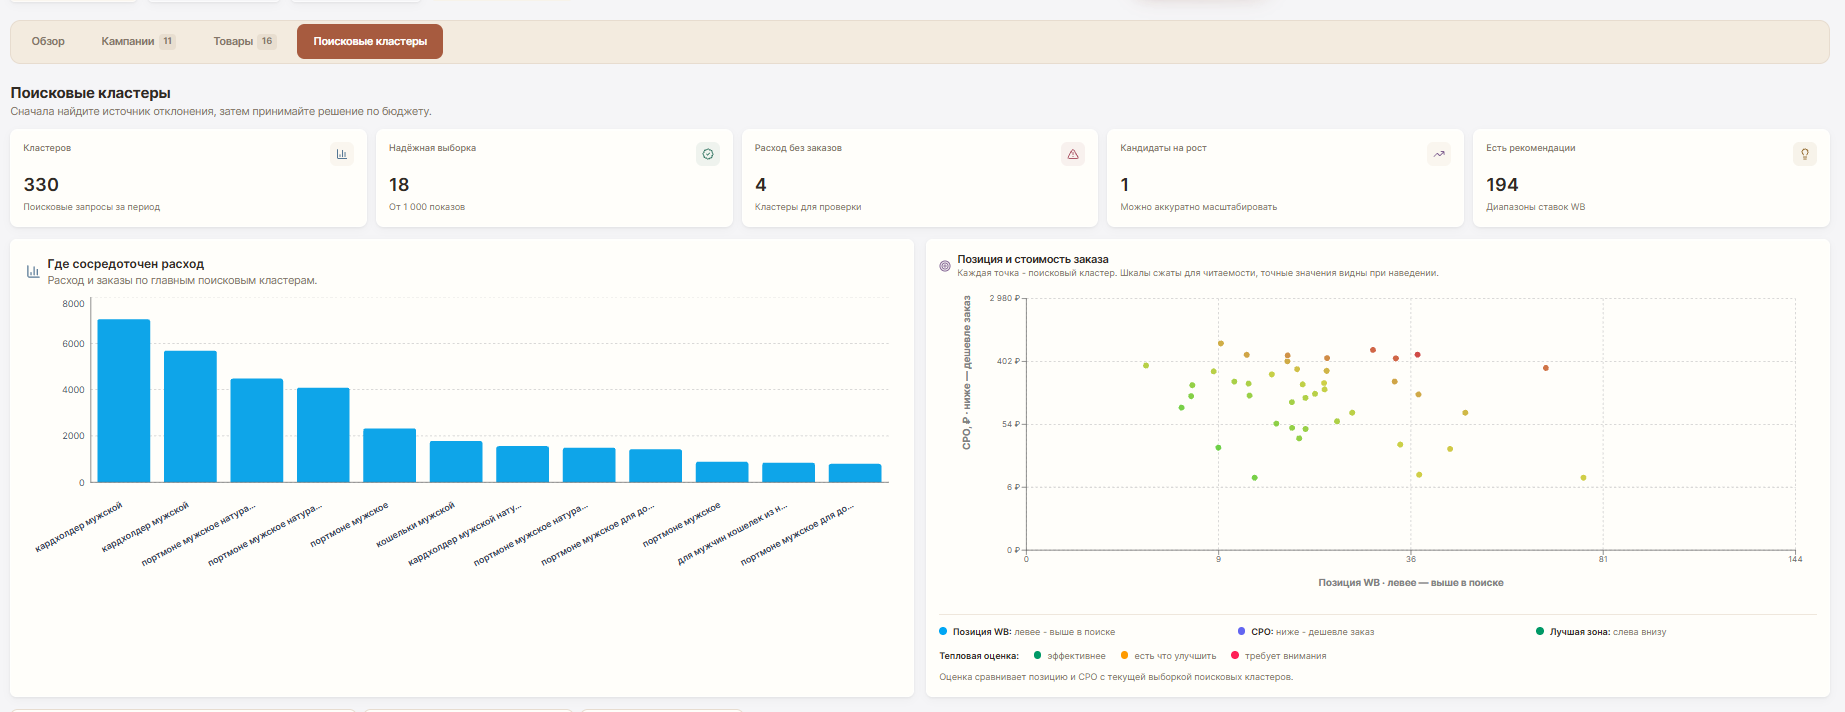Click the green Лучшая зона legend dot
The height and width of the screenshot is (712, 1845).
point(1540,631)
